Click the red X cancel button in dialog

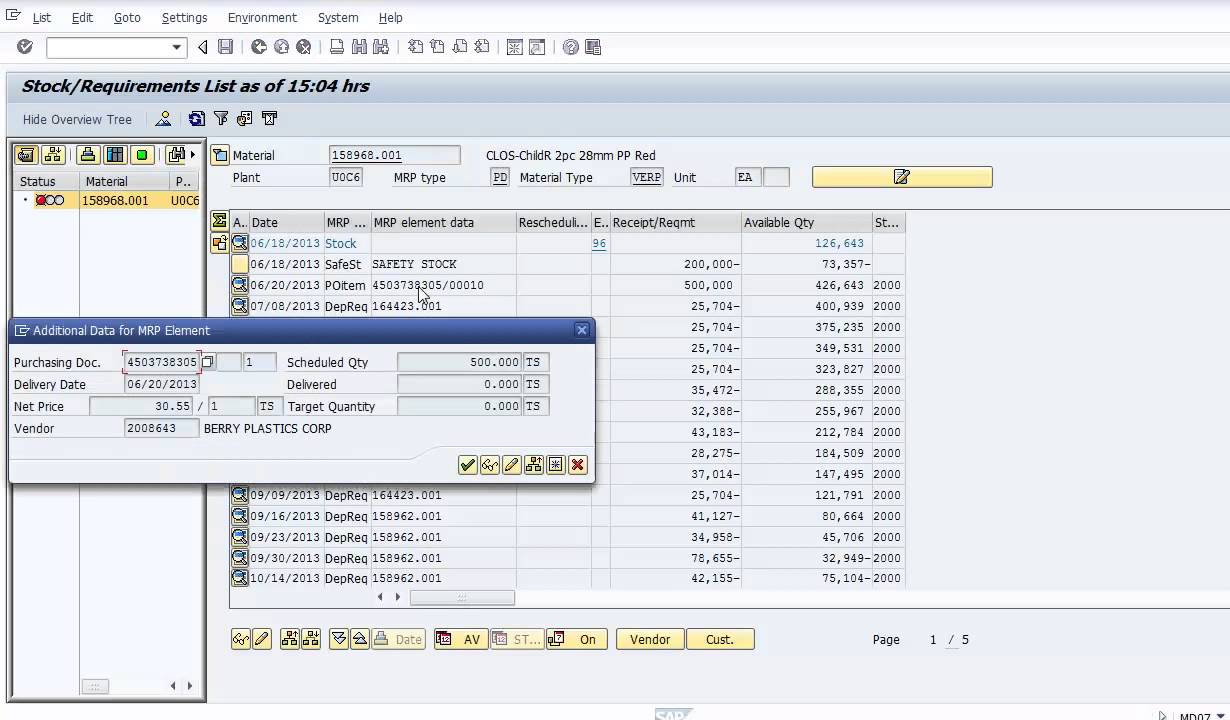tap(577, 465)
